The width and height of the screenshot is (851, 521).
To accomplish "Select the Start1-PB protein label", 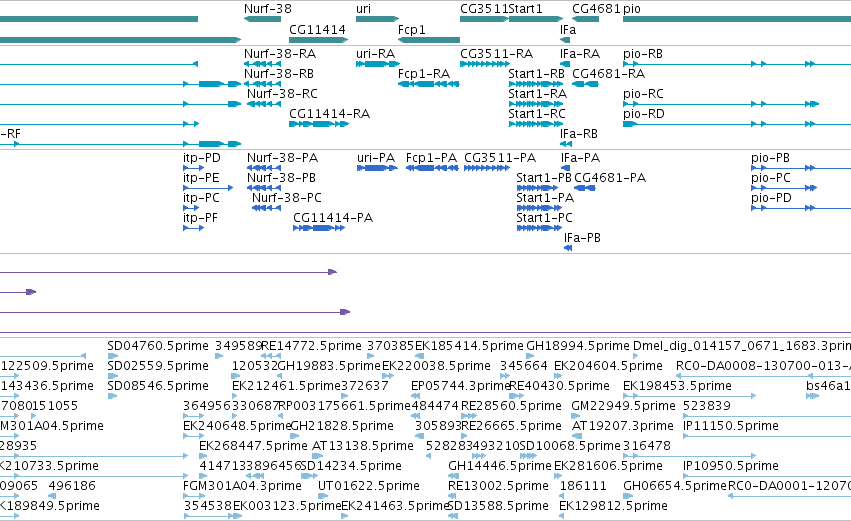I will tap(544, 177).
